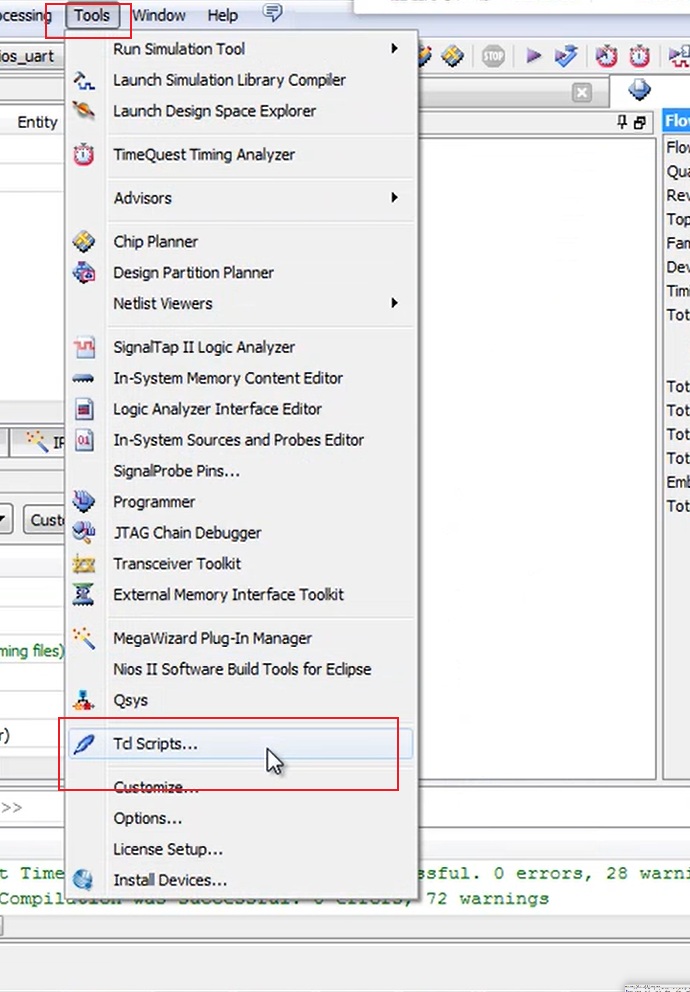The image size is (690, 992).
Task: Select SignalProbe Pins menu entry
Action: click(241, 471)
